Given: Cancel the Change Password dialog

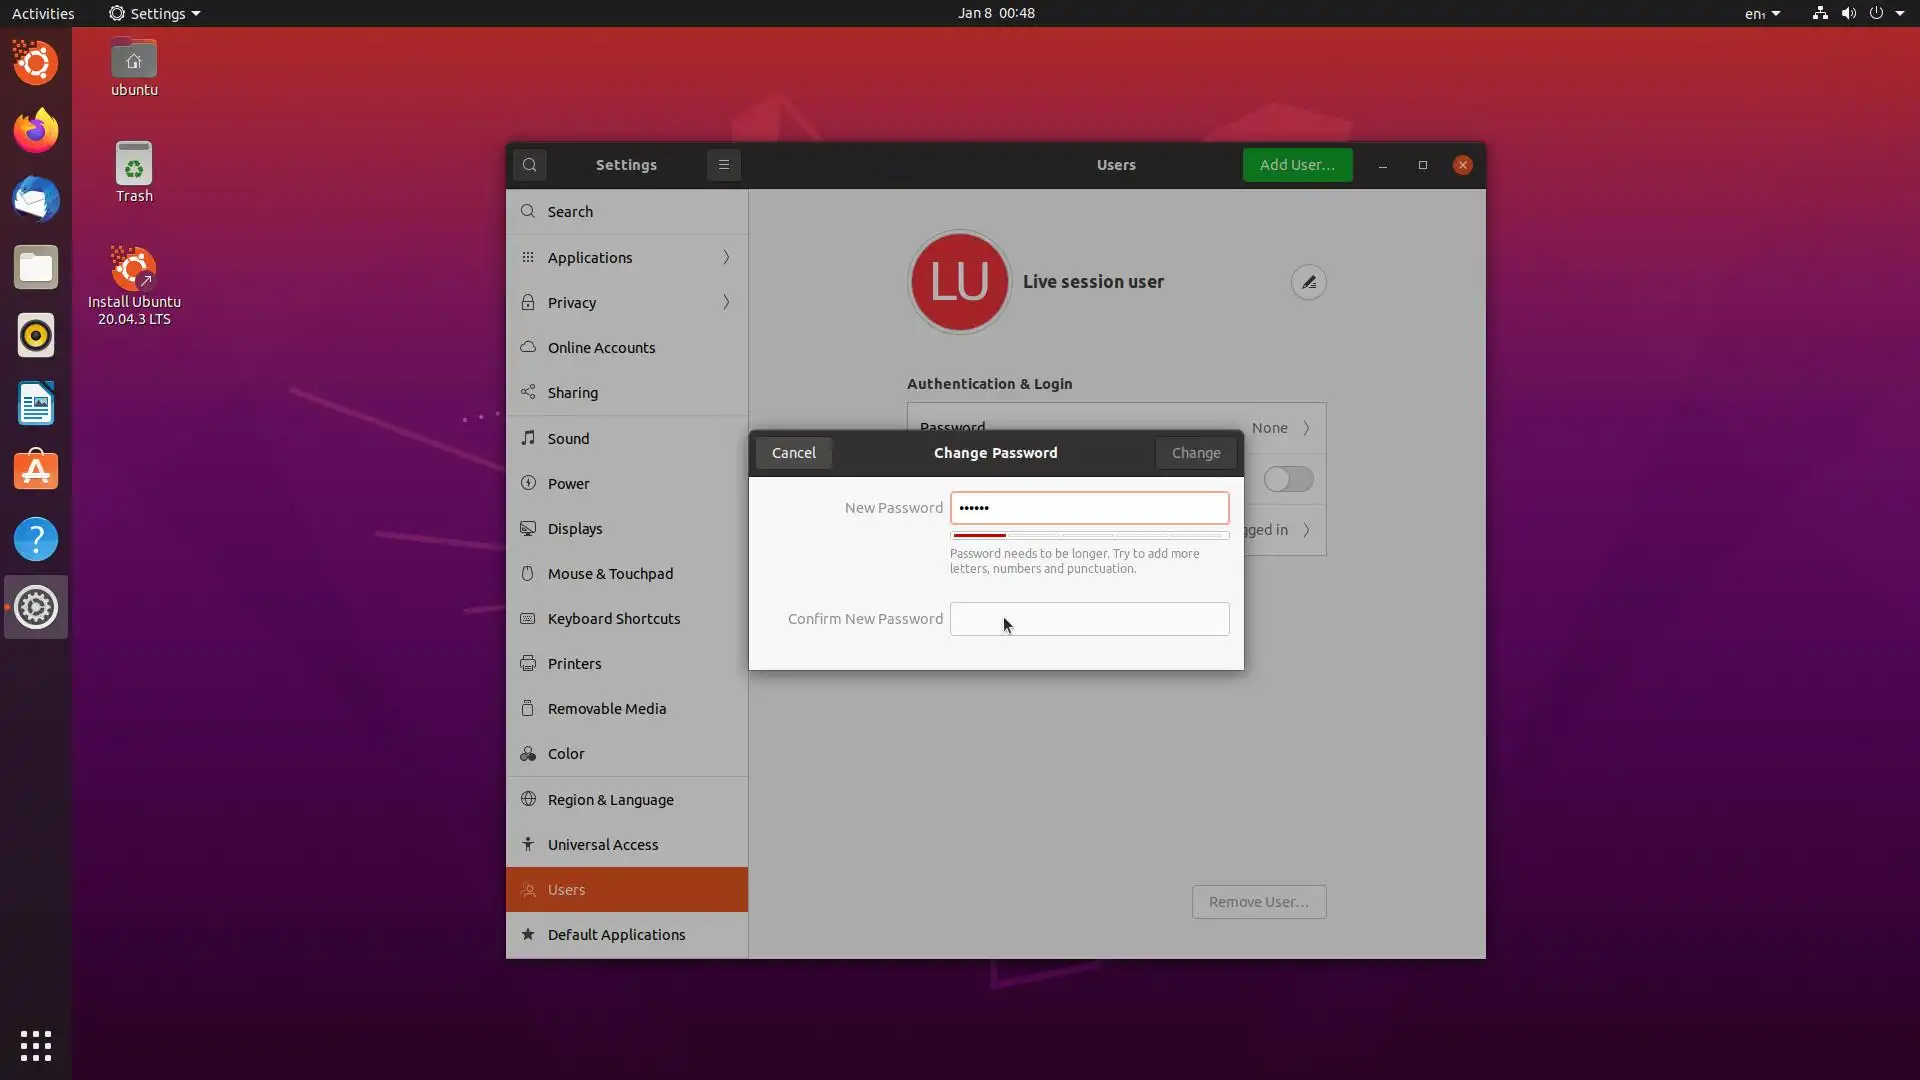Looking at the screenshot, I should pyautogui.click(x=794, y=453).
